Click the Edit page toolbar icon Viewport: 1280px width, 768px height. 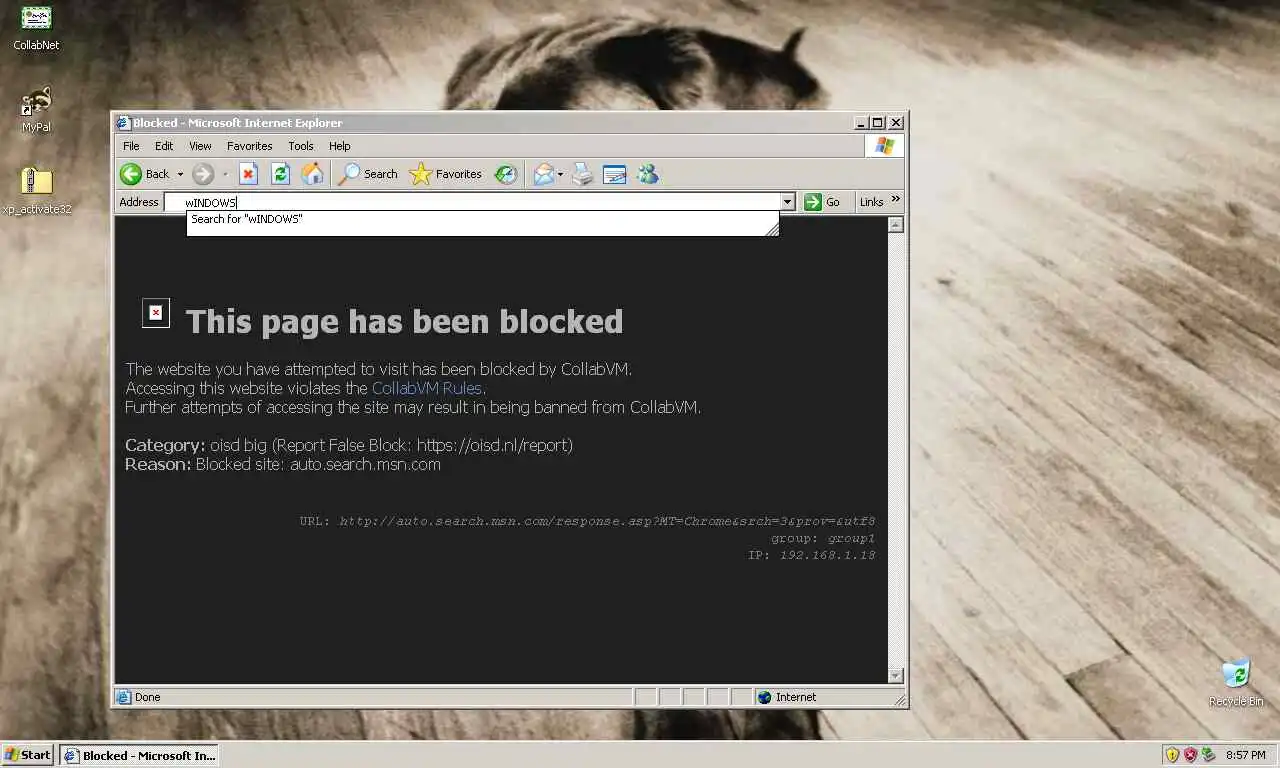614,174
